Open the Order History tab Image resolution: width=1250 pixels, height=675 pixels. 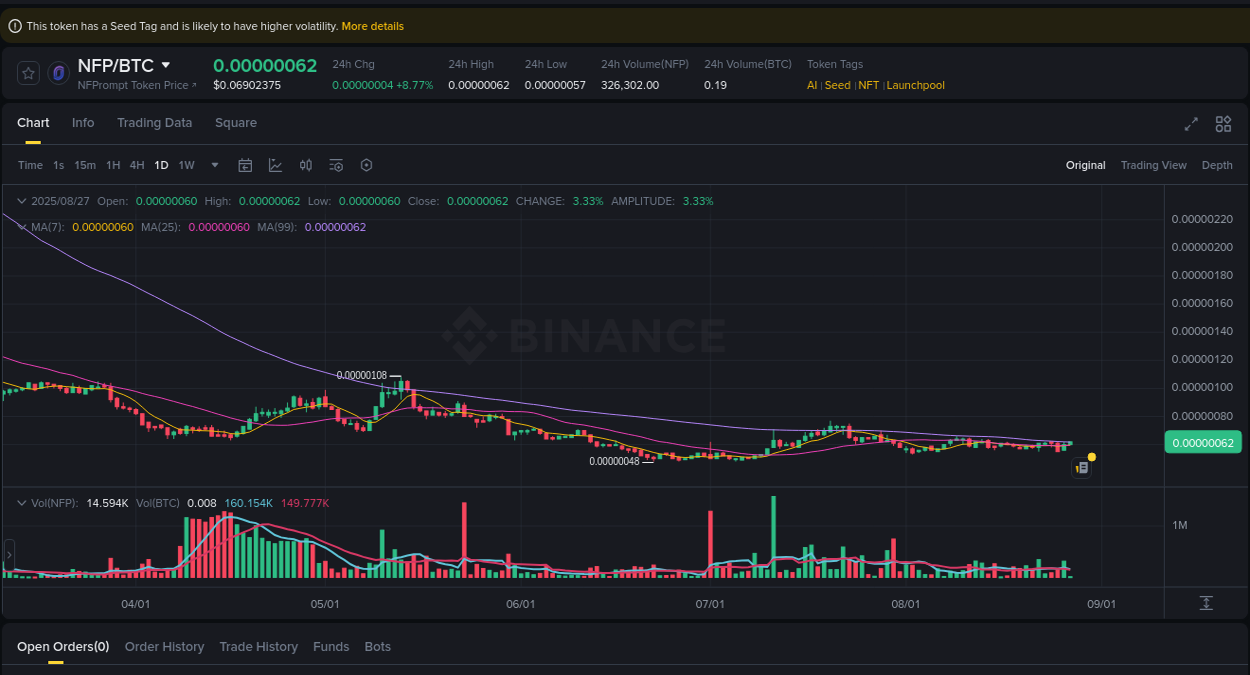tap(164, 646)
